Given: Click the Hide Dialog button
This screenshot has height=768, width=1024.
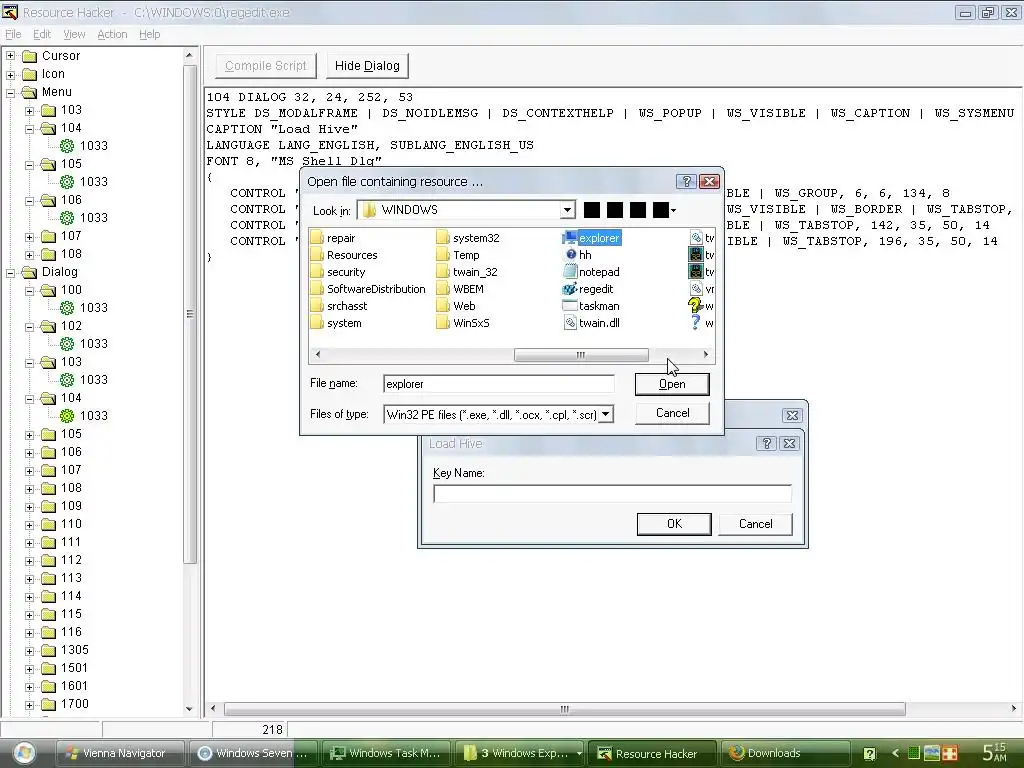Looking at the screenshot, I should 367,65.
